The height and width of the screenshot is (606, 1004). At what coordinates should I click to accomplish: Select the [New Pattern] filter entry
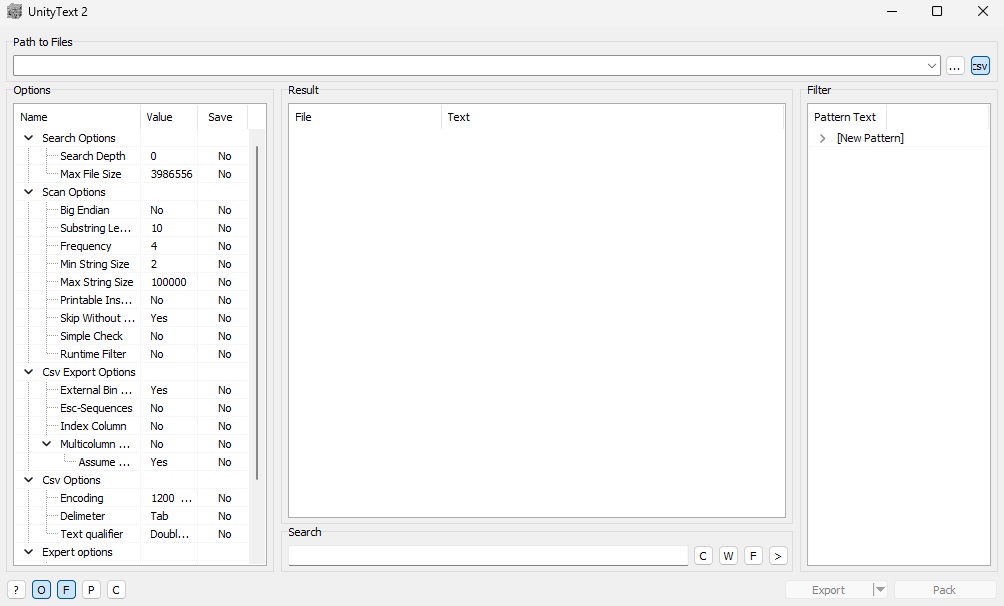[870, 138]
